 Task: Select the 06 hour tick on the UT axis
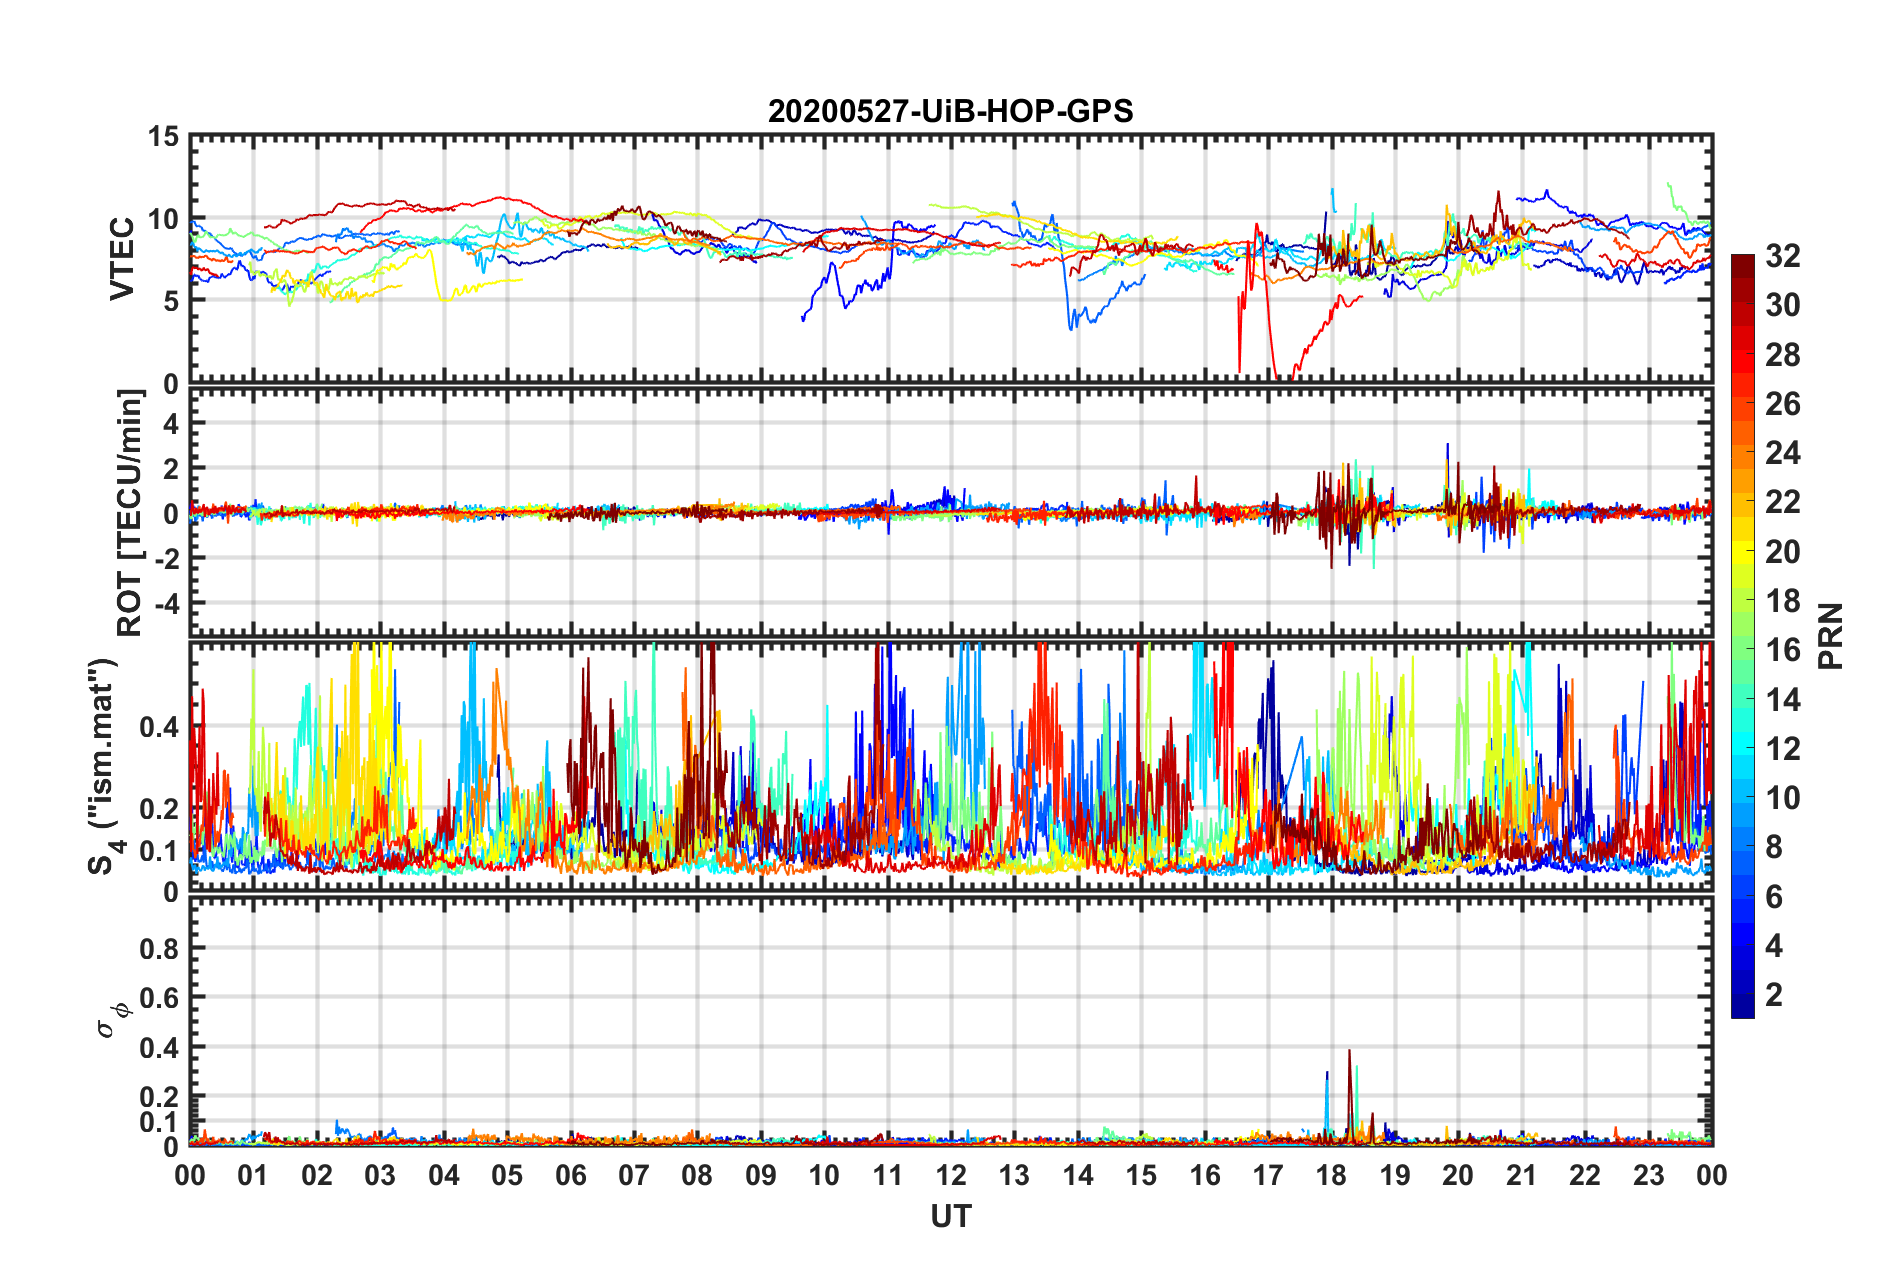point(570,1175)
